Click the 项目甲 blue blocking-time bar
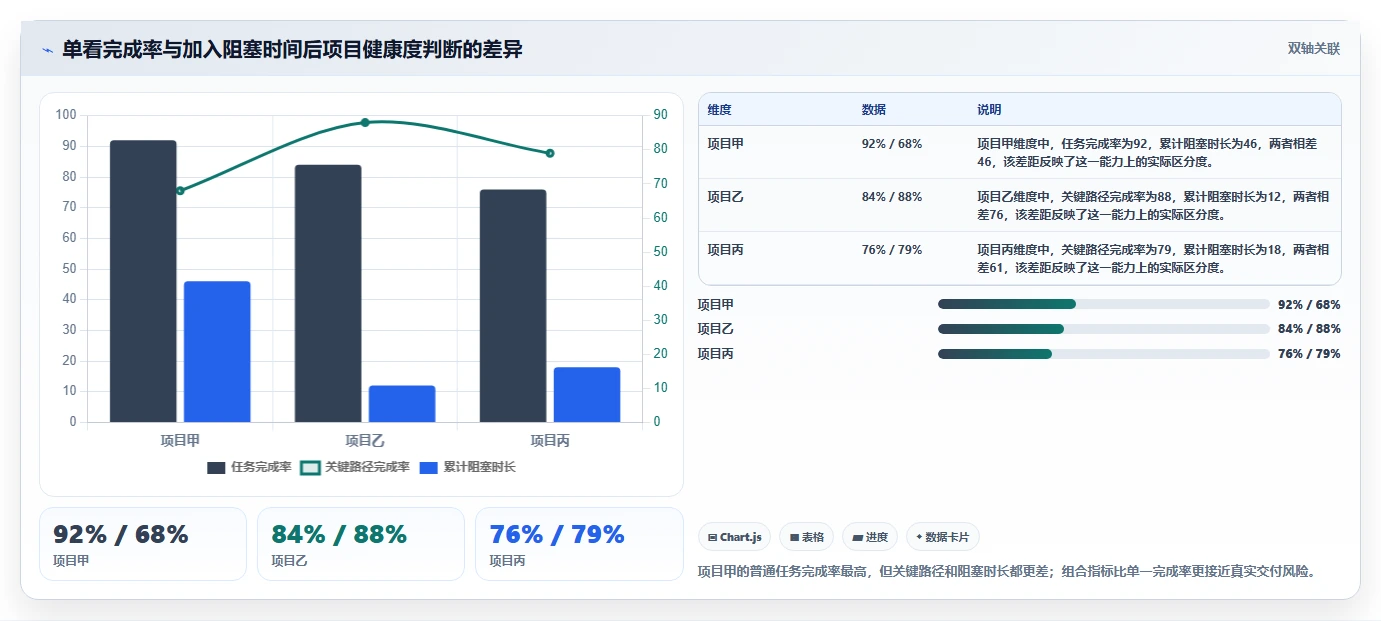Screen dimensions: 1381x621 click(217, 352)
